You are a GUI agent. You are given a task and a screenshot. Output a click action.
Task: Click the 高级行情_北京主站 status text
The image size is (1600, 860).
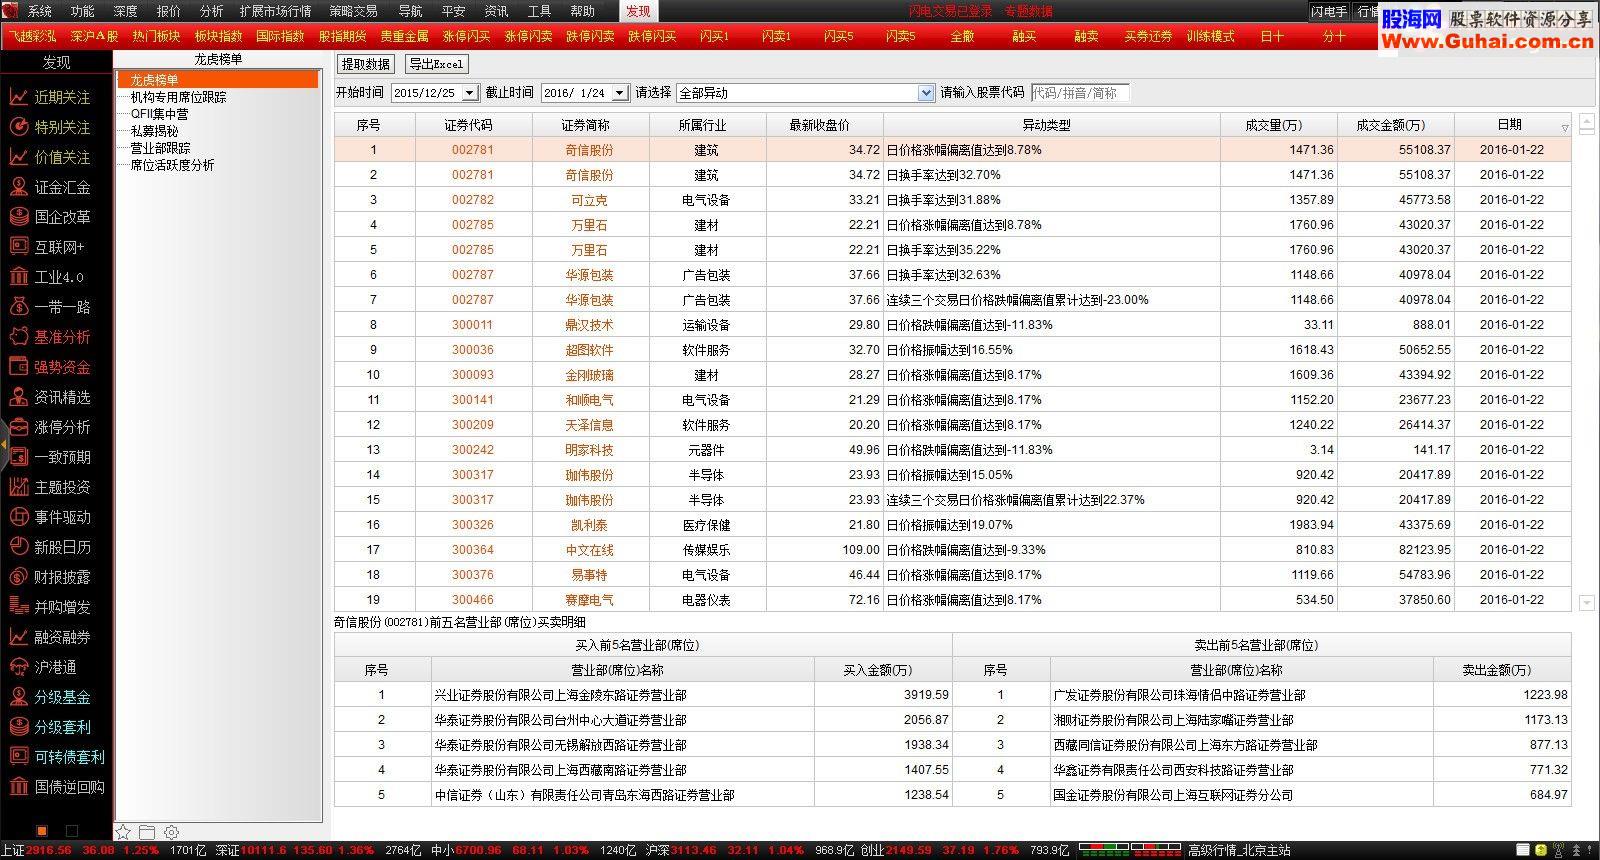point(1238,850)
